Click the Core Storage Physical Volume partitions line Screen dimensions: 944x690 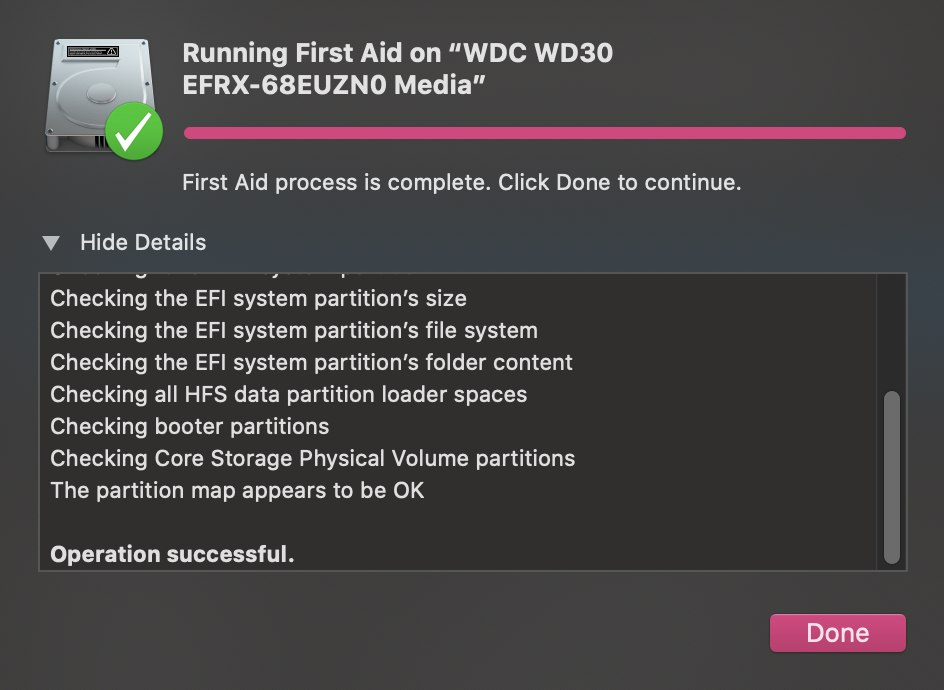pyautogui.click(x=312, y=459)
